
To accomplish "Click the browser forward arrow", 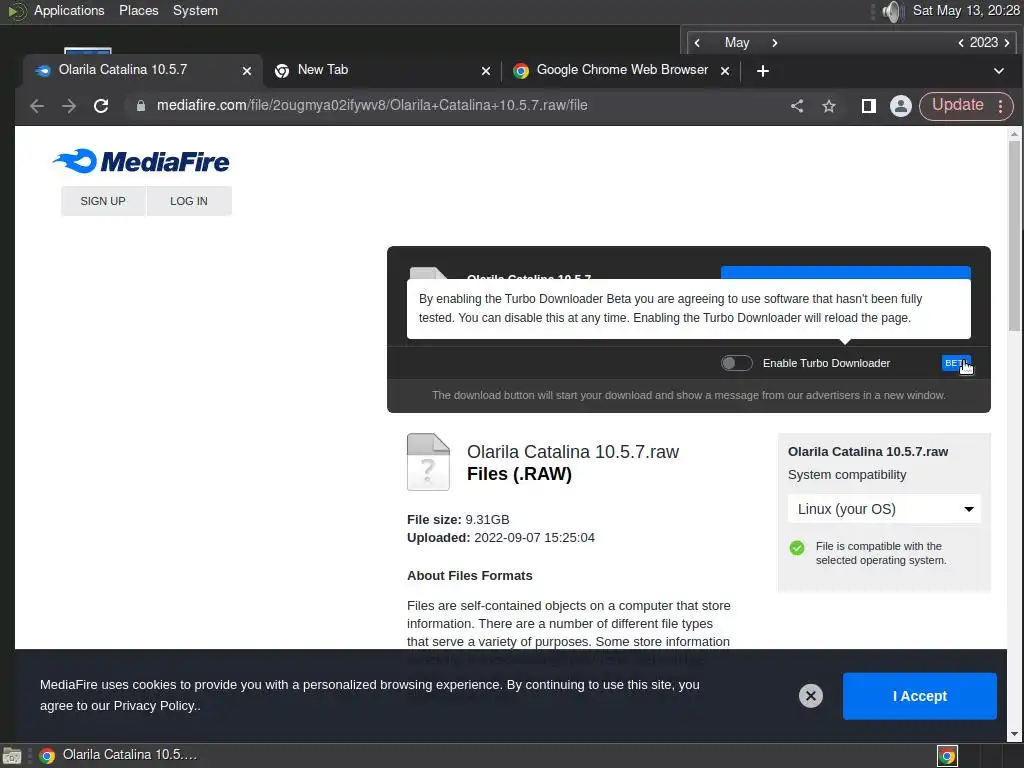I will [69, 106].
